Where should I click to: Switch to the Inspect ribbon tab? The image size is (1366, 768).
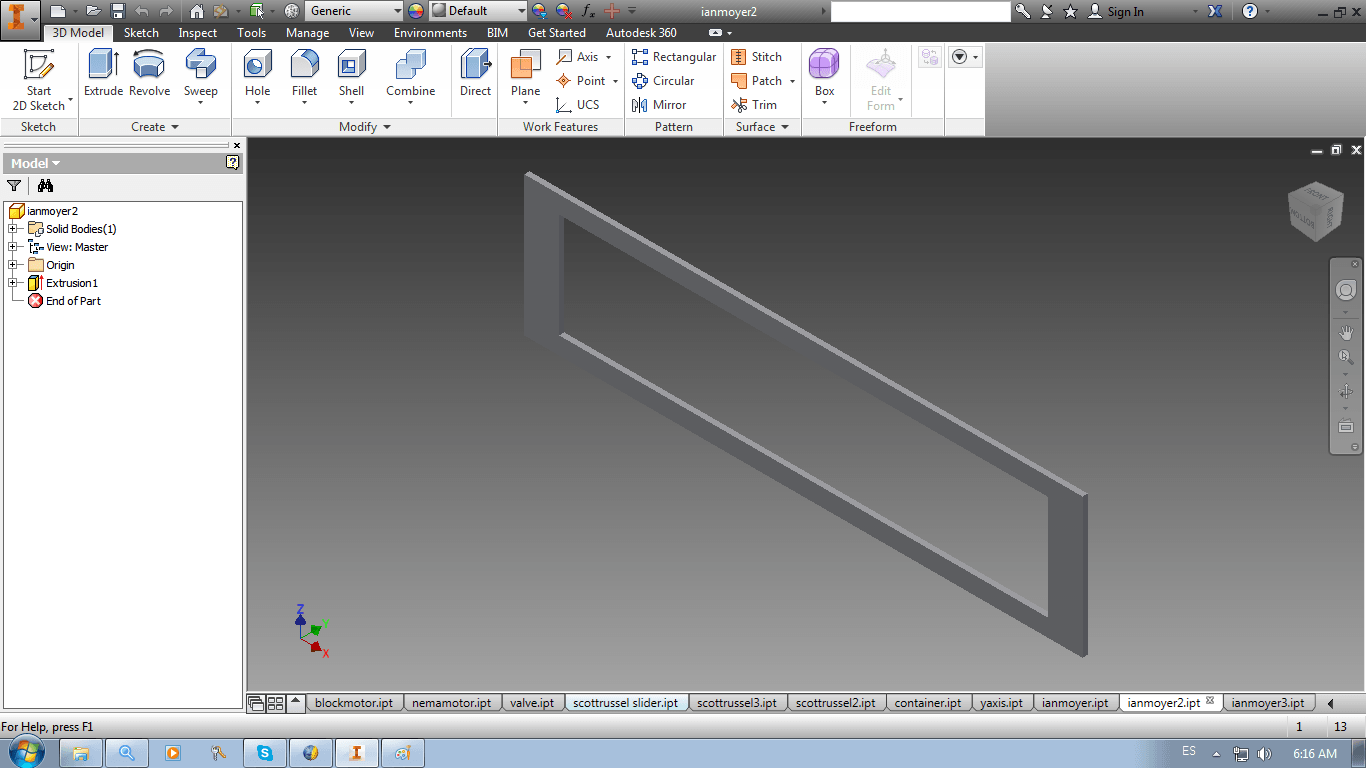point(198,33)
